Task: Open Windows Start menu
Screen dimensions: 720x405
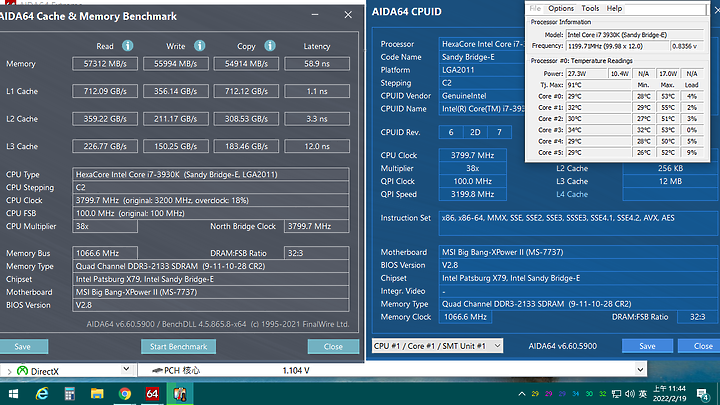Action: [x=13, y=394]
